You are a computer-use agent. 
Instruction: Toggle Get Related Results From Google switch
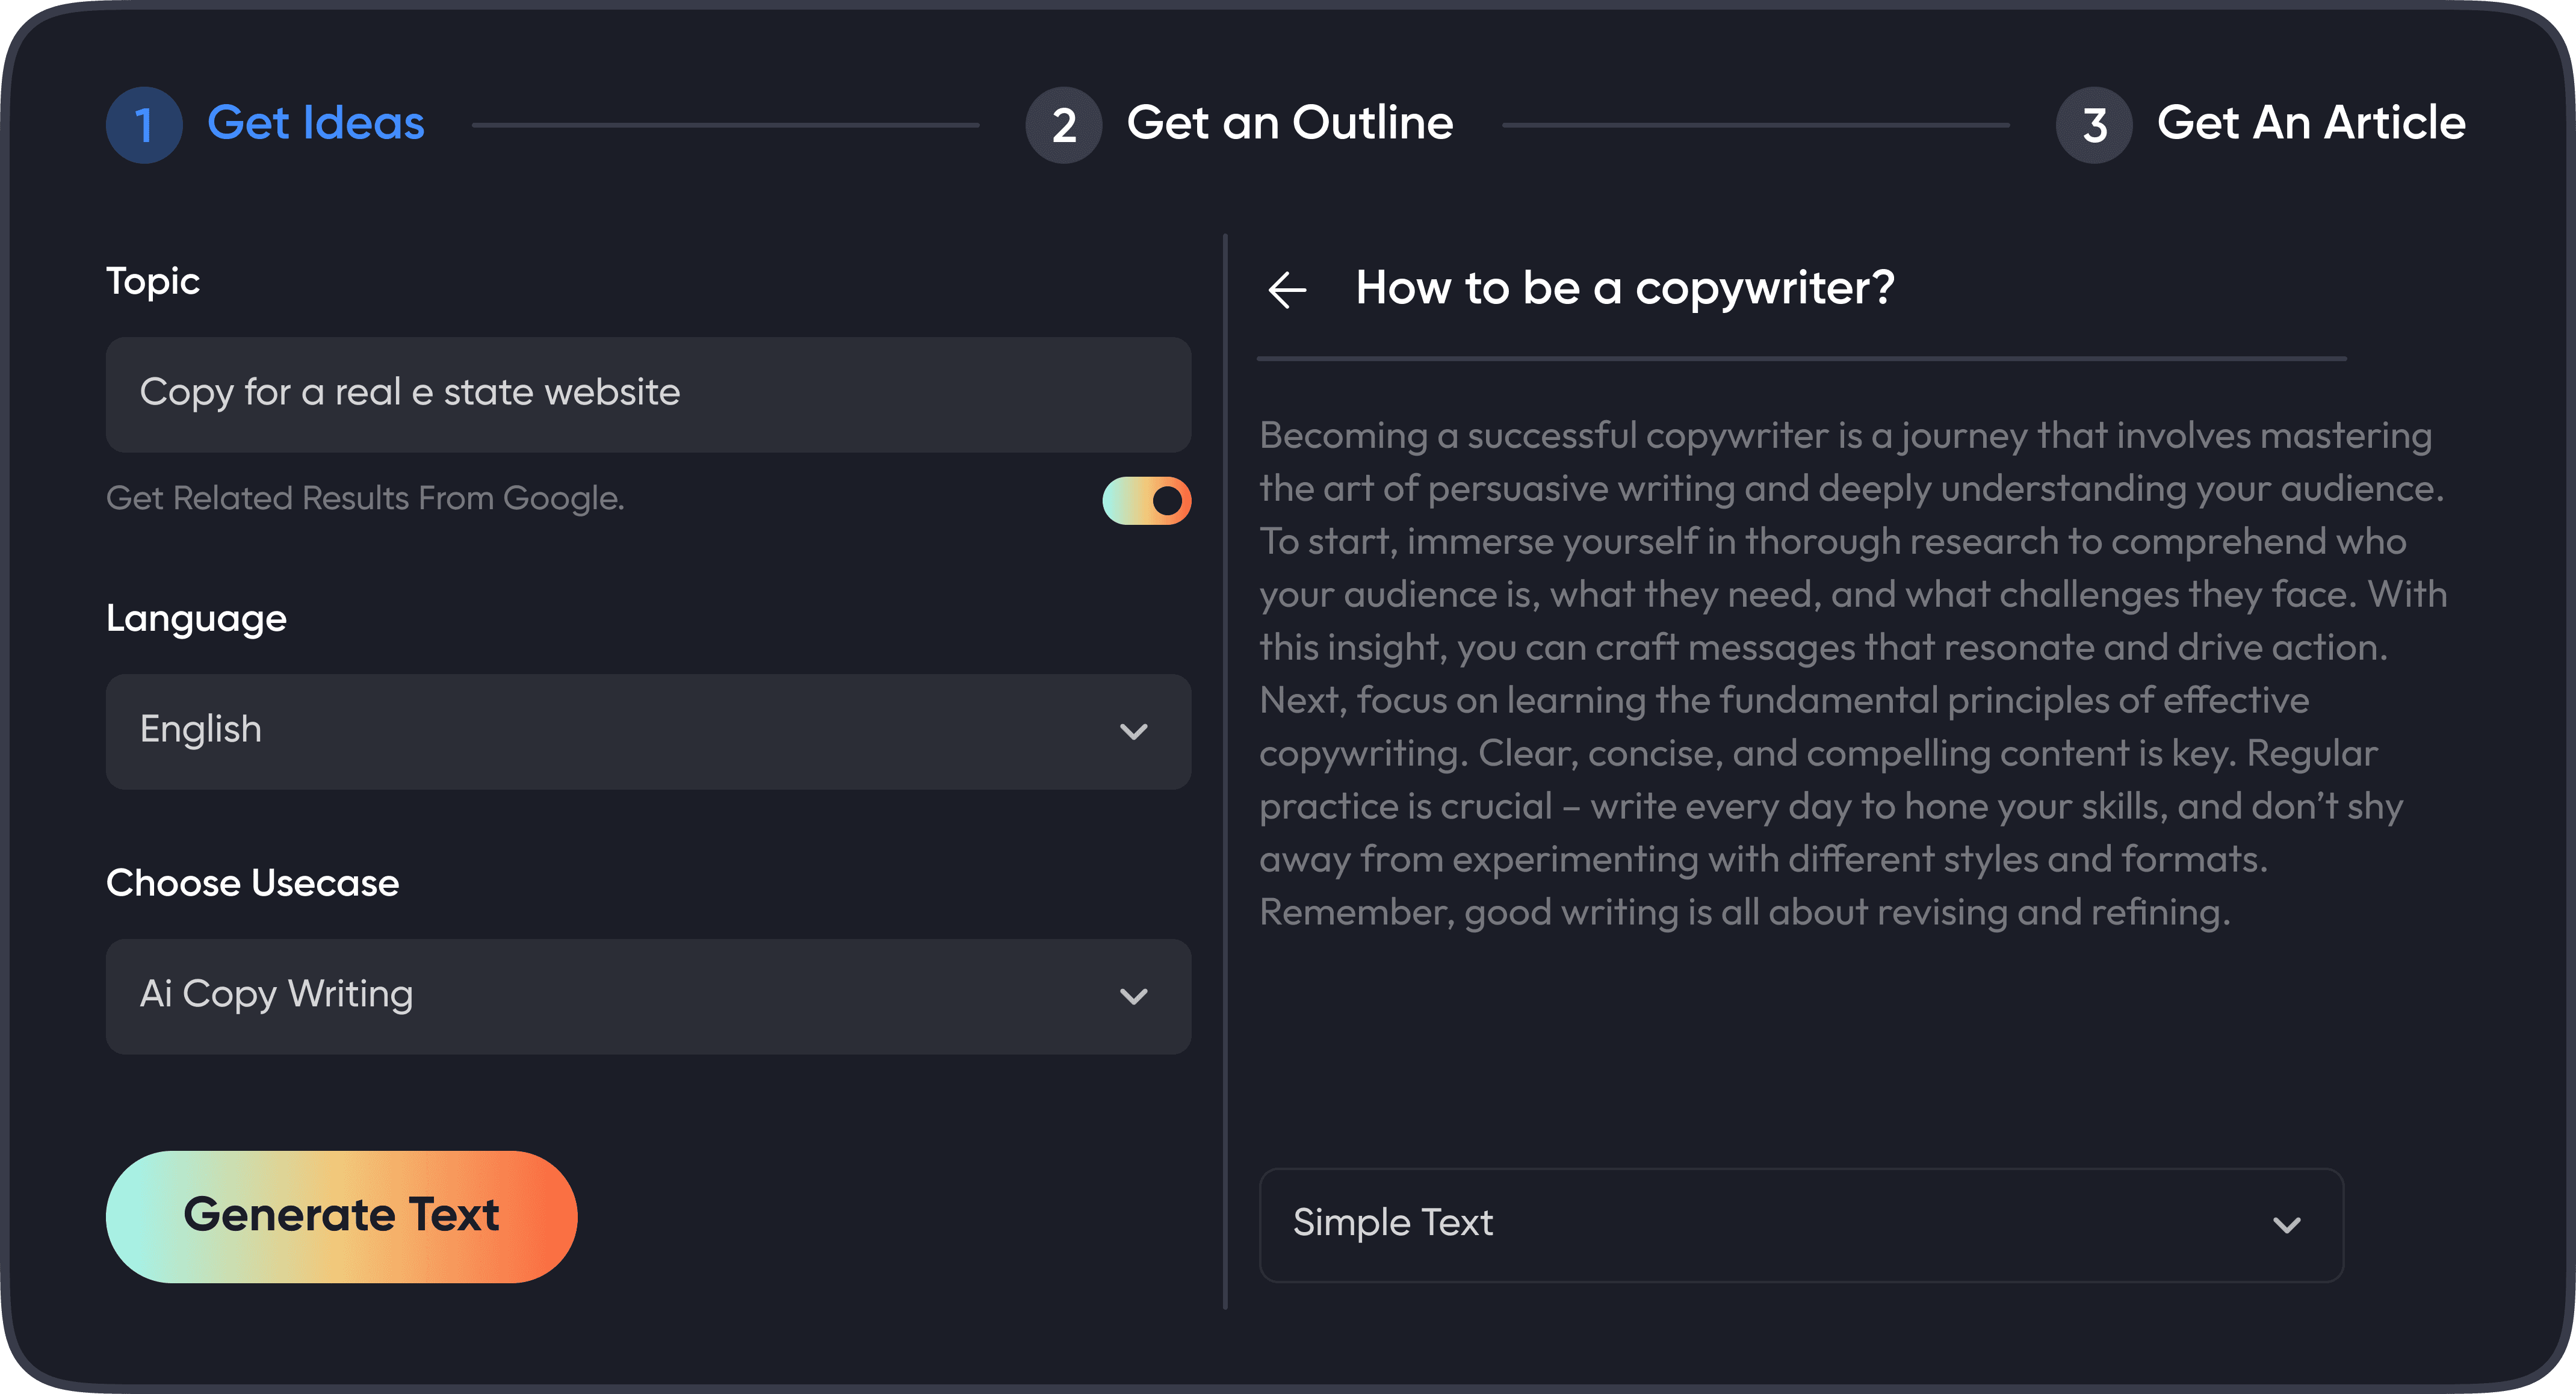point(1146,500)
